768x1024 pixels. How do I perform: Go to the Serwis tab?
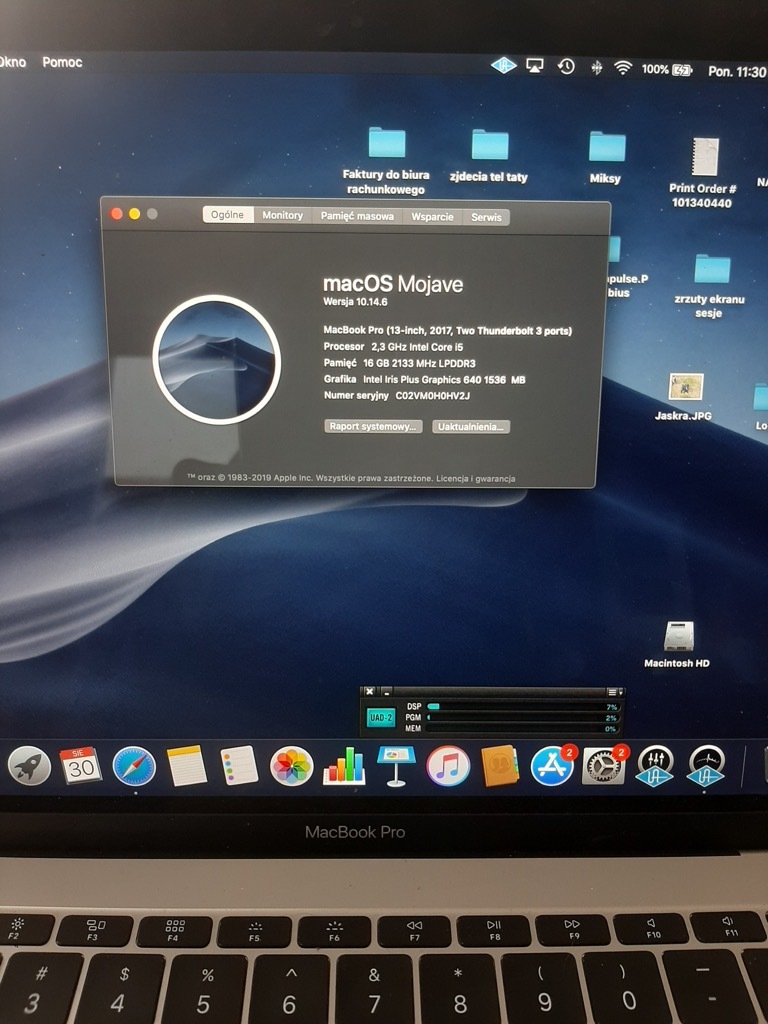click(486, 217)
